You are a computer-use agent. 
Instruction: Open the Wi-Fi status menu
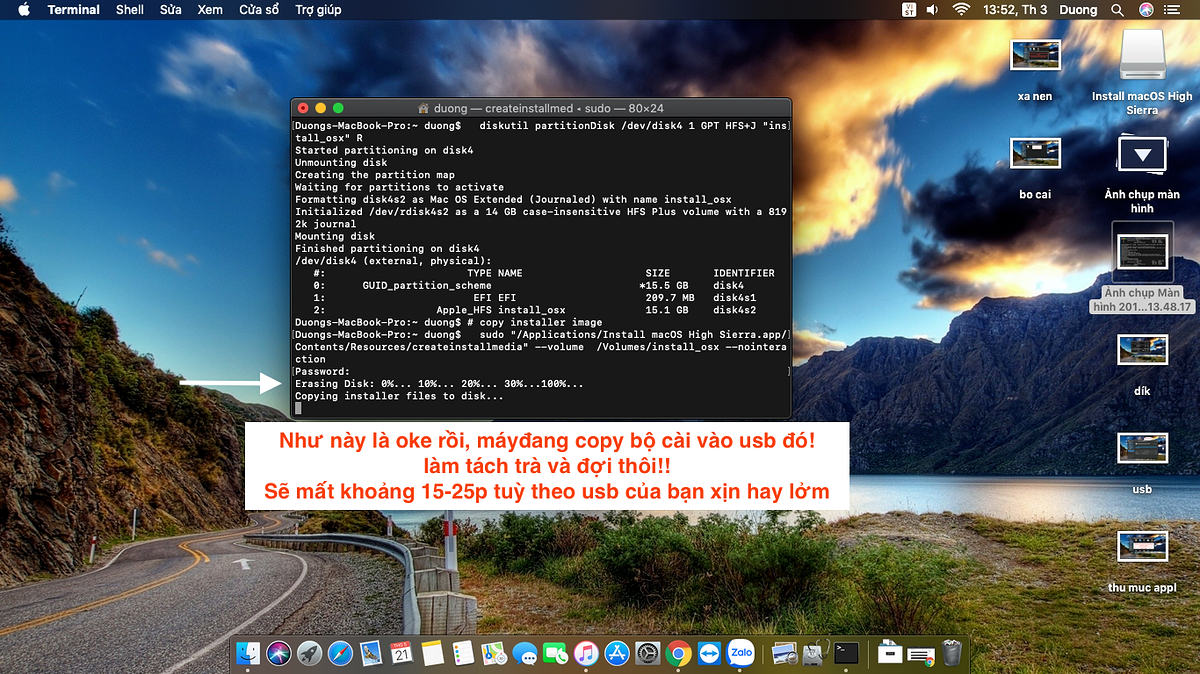coord(961,9)
